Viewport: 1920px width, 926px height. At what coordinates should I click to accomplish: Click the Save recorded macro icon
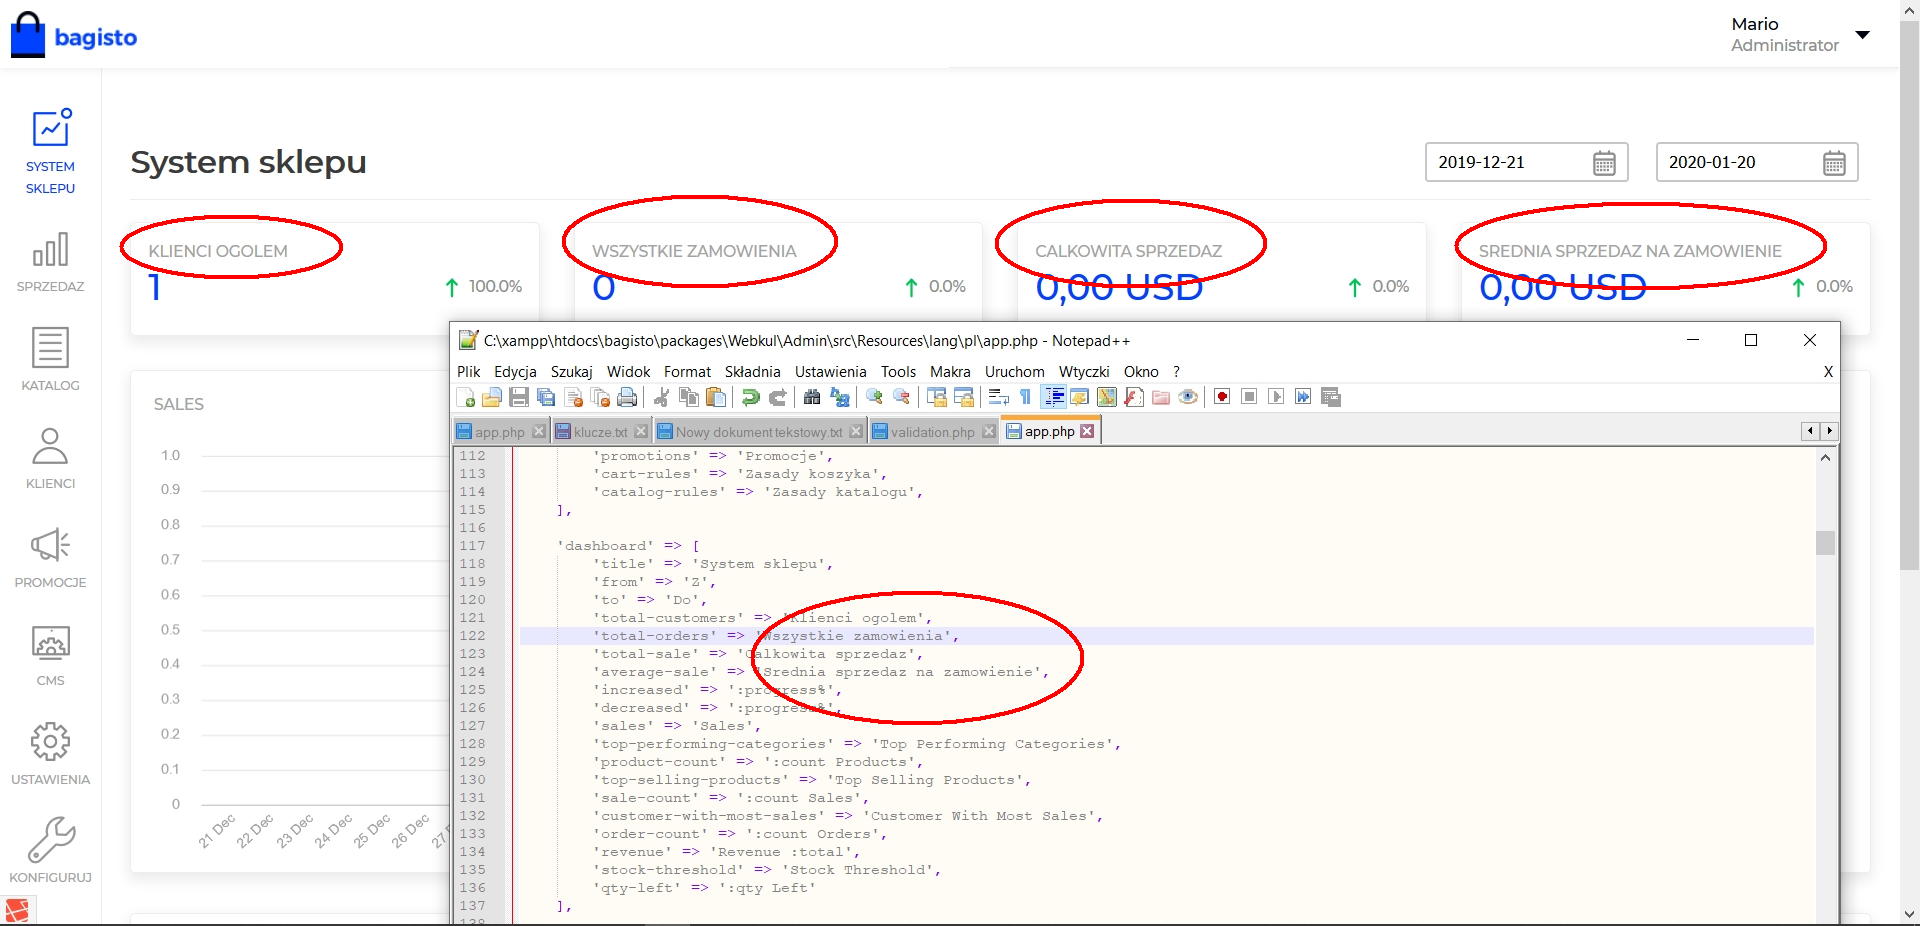1330,397
